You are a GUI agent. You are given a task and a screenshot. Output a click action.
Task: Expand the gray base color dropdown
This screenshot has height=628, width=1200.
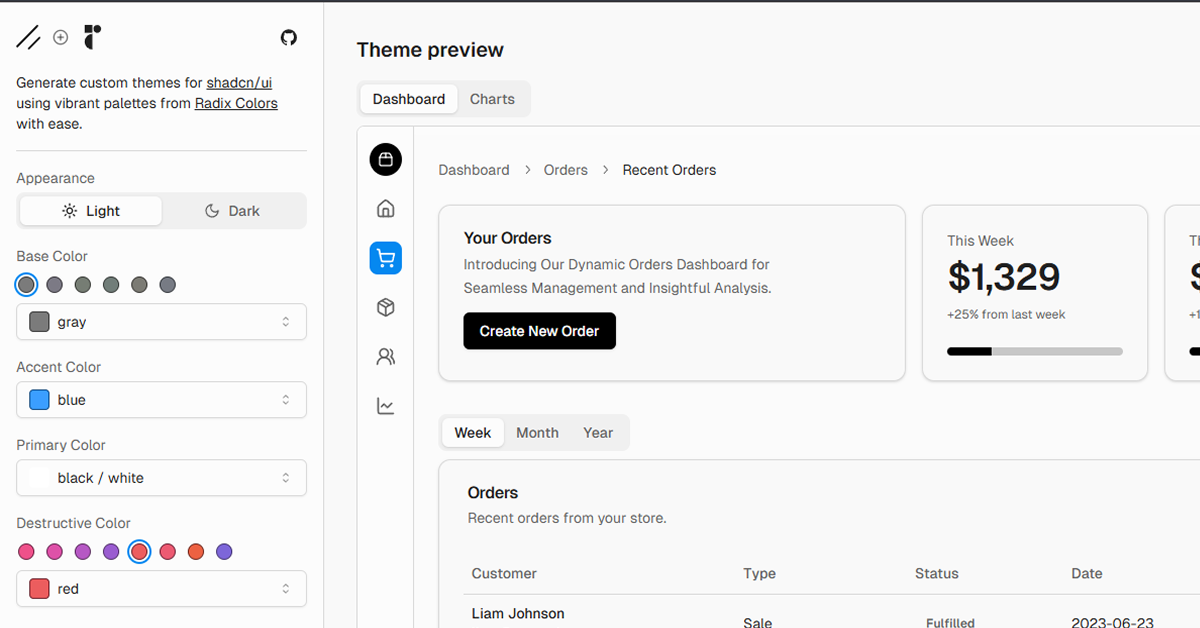[x=161, y=322]
